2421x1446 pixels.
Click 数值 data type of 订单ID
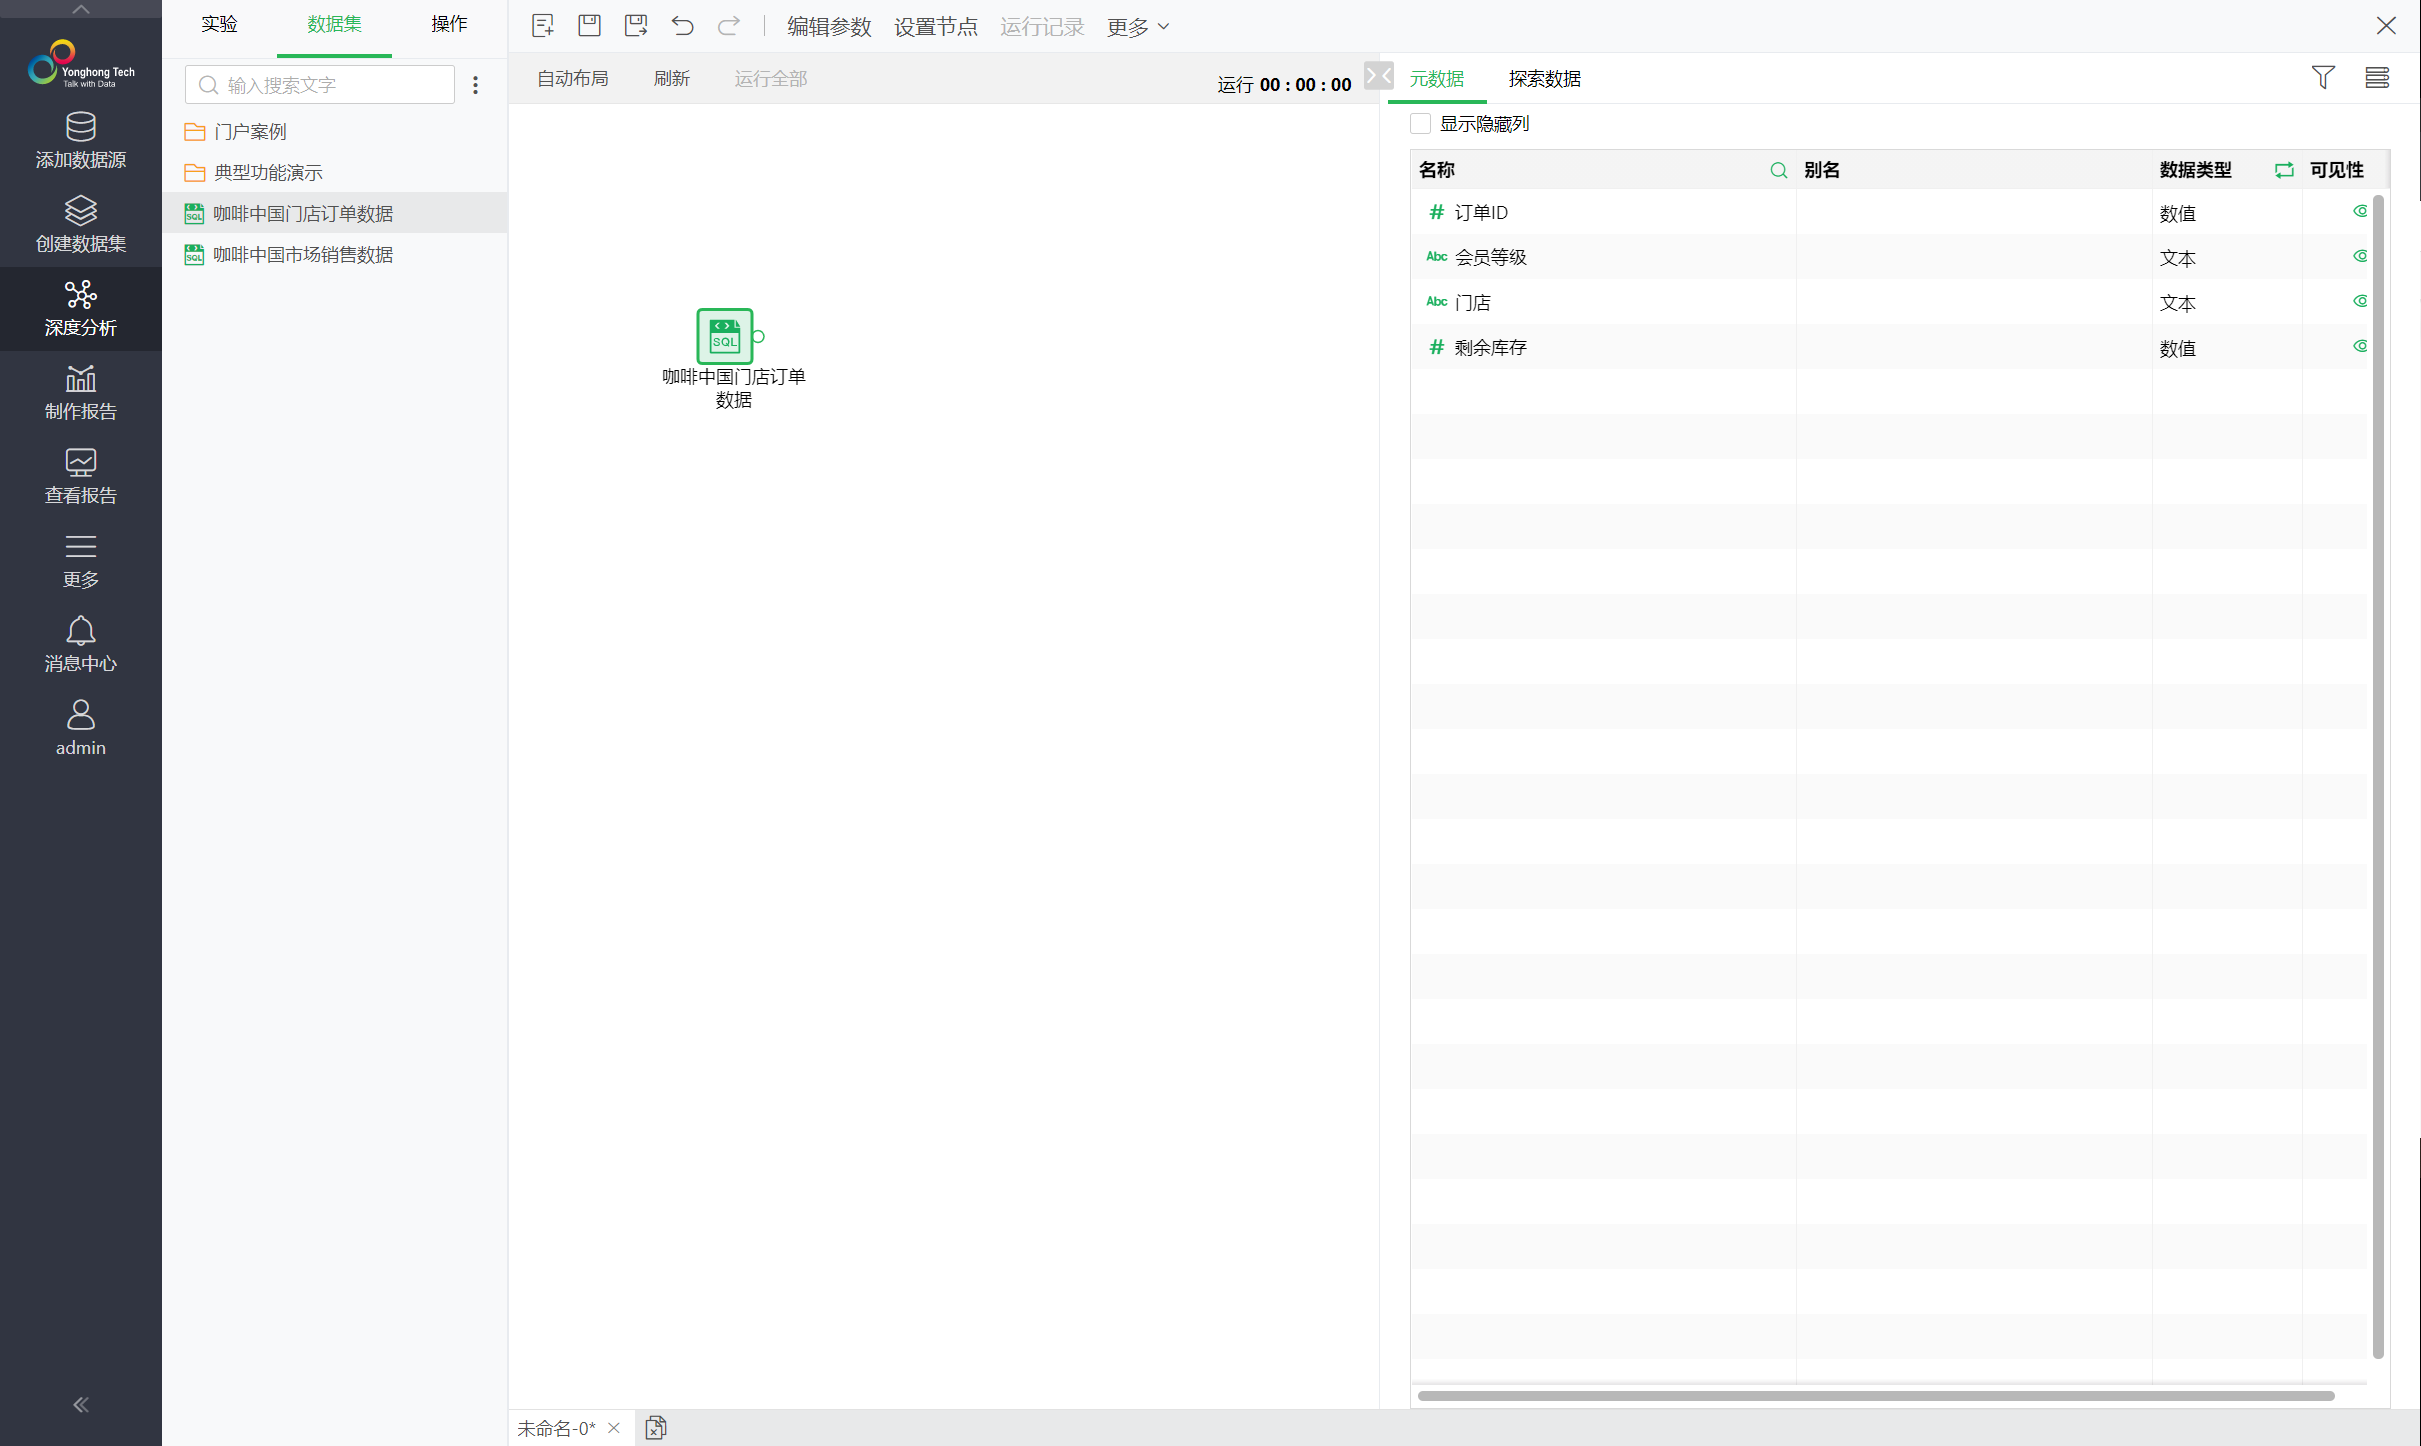click(x=2177, y=213)
